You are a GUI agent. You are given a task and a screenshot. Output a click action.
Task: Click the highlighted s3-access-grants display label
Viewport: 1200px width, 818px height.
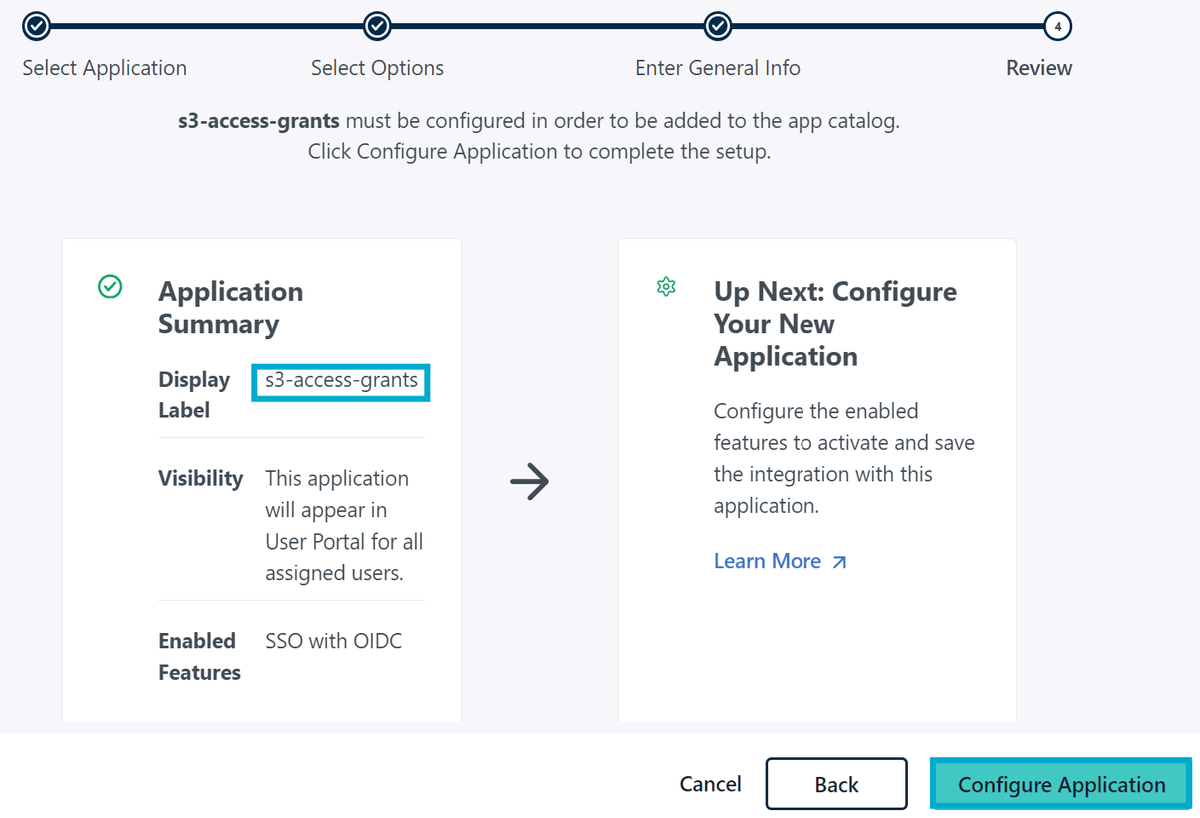point(340,381)
